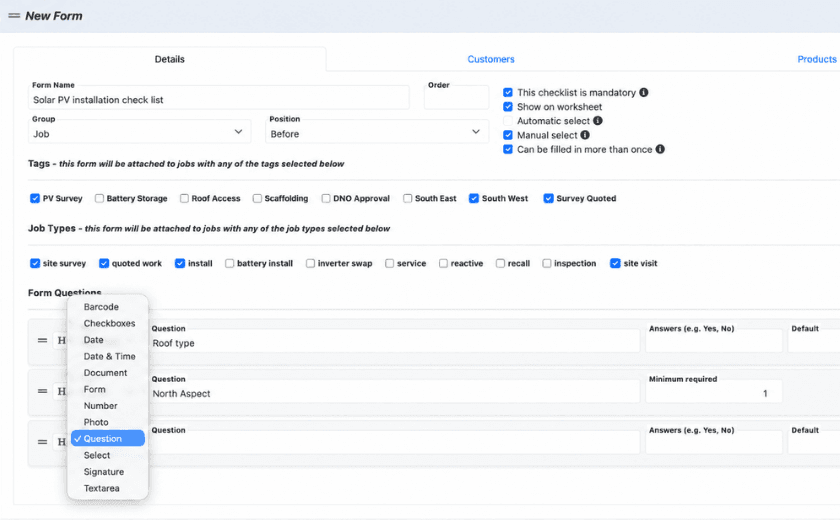This screenshot has height=520, width=840.
Task: Click the H heading icon on third question row
Action: coord(62,442)
